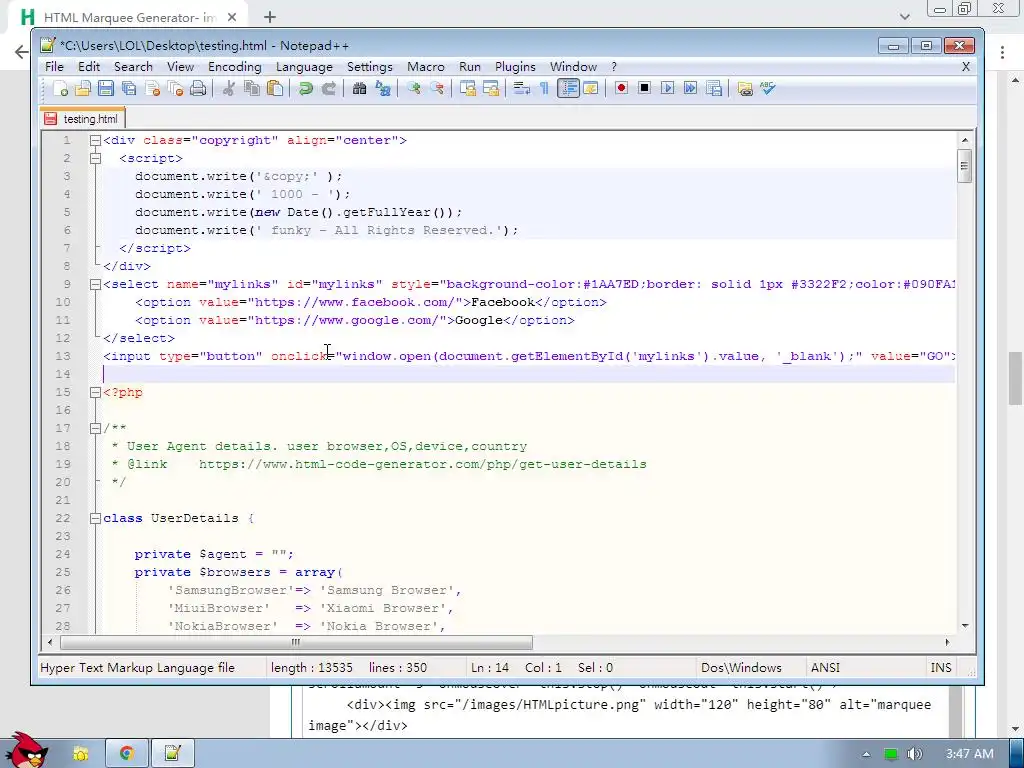Screen dimensions: 1024x768
Task: Click the editor scroll-down arrow
Action: coord(965,626)
